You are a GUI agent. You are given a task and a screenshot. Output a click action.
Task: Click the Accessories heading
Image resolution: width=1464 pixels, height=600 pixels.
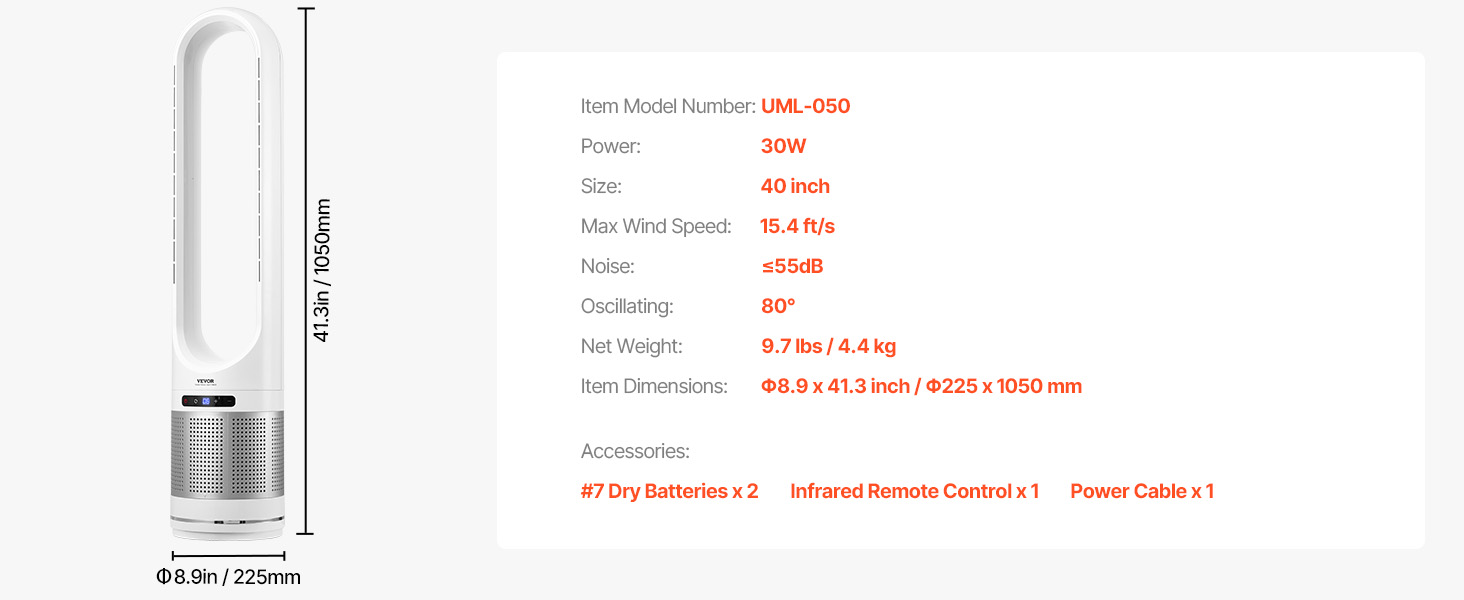tap(635, 451)
